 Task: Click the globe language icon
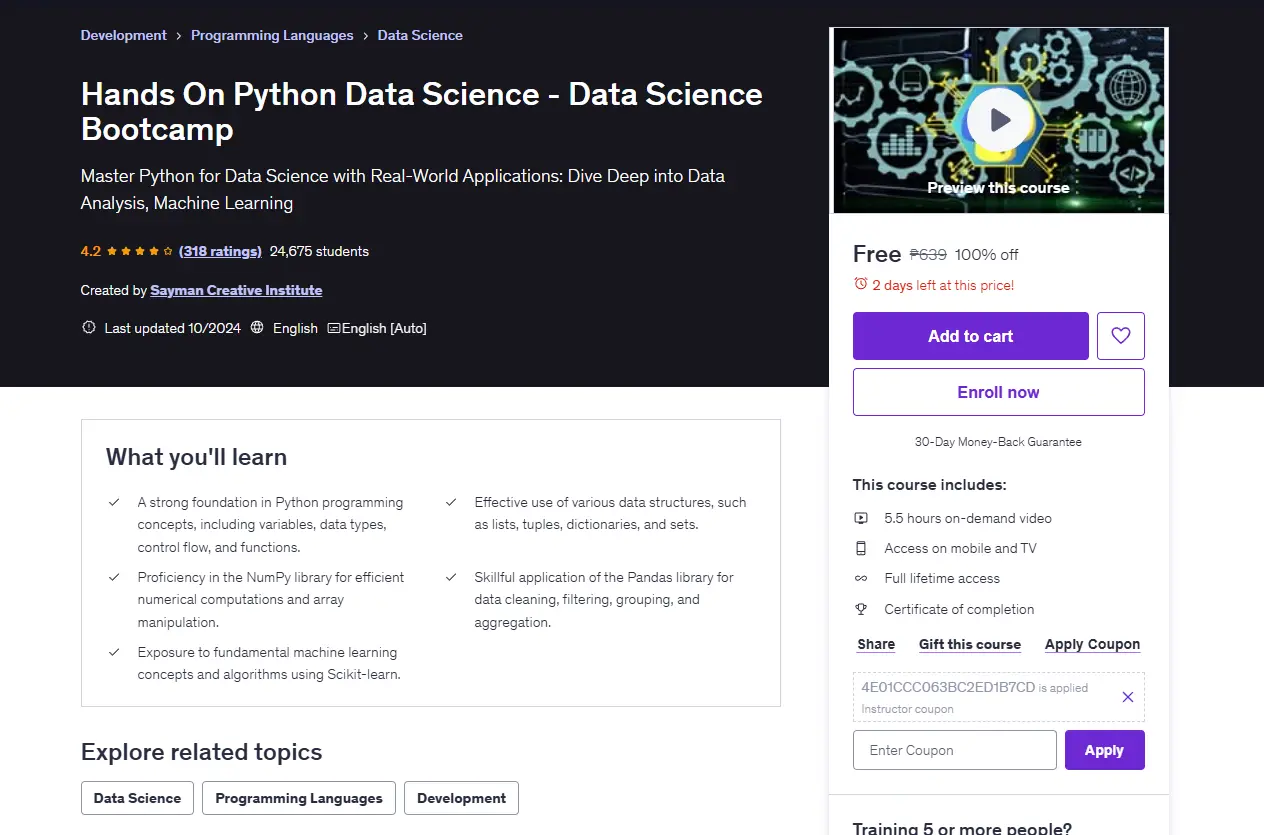coord(257,328)
